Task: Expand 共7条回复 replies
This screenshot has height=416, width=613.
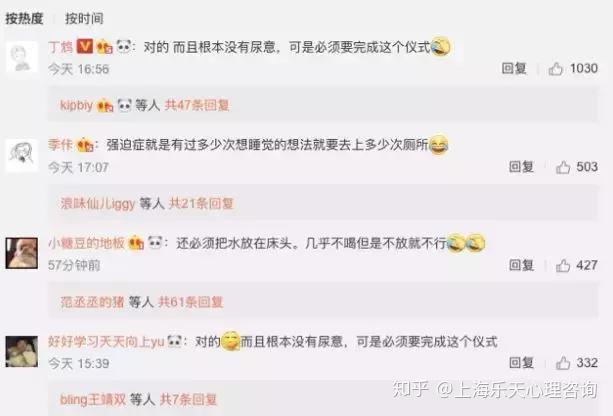Action: pyautogui.click(x=188, y=400)
